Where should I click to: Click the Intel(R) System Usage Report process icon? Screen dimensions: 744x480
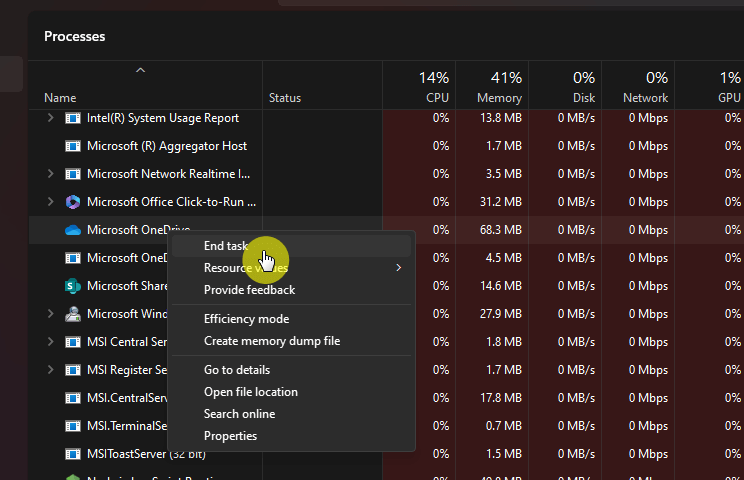tap(73, 118)
